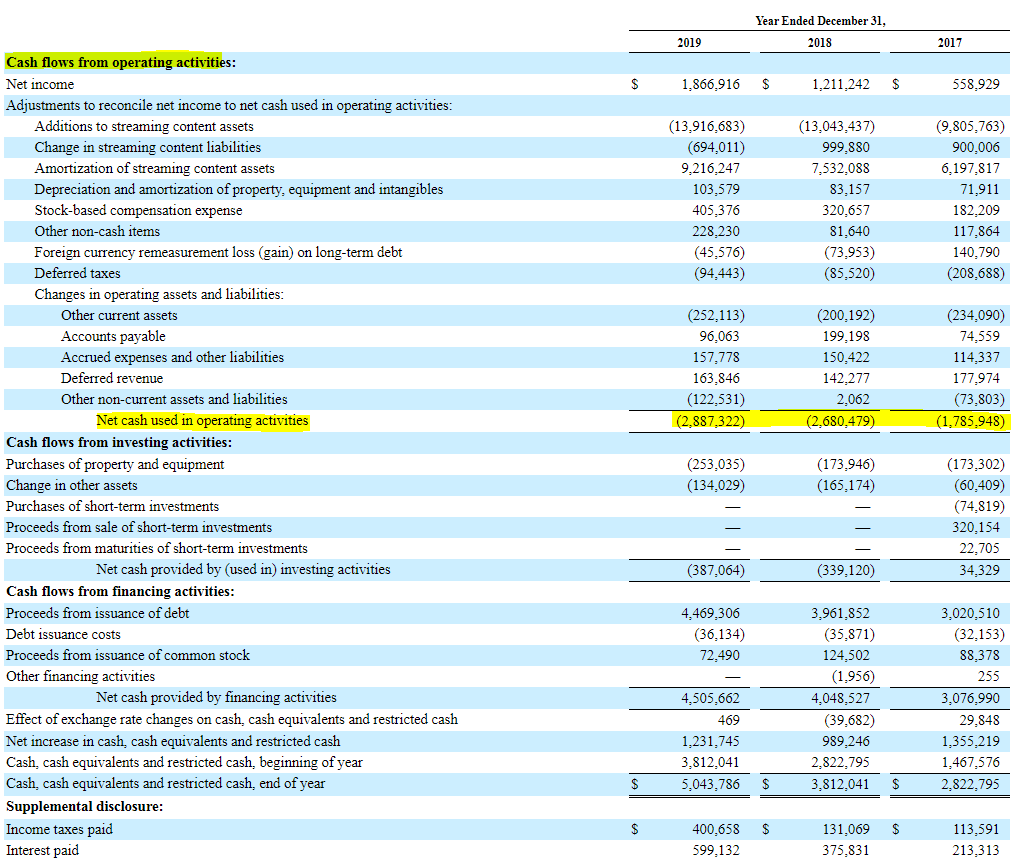1016x866 pixels.
Task: Select 'Other non-current assets and liabilities' label
Action: point(174,399)
